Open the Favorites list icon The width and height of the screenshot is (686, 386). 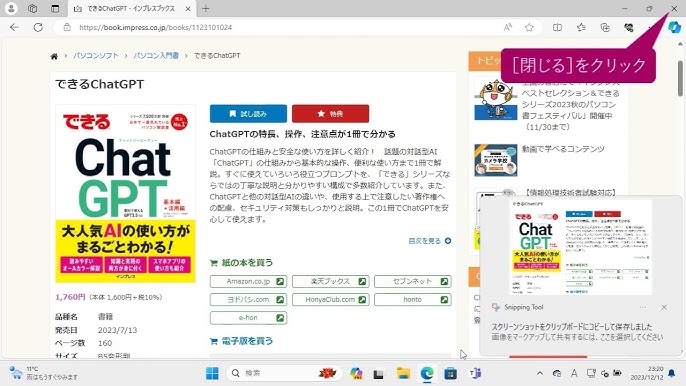click(581, 27)
